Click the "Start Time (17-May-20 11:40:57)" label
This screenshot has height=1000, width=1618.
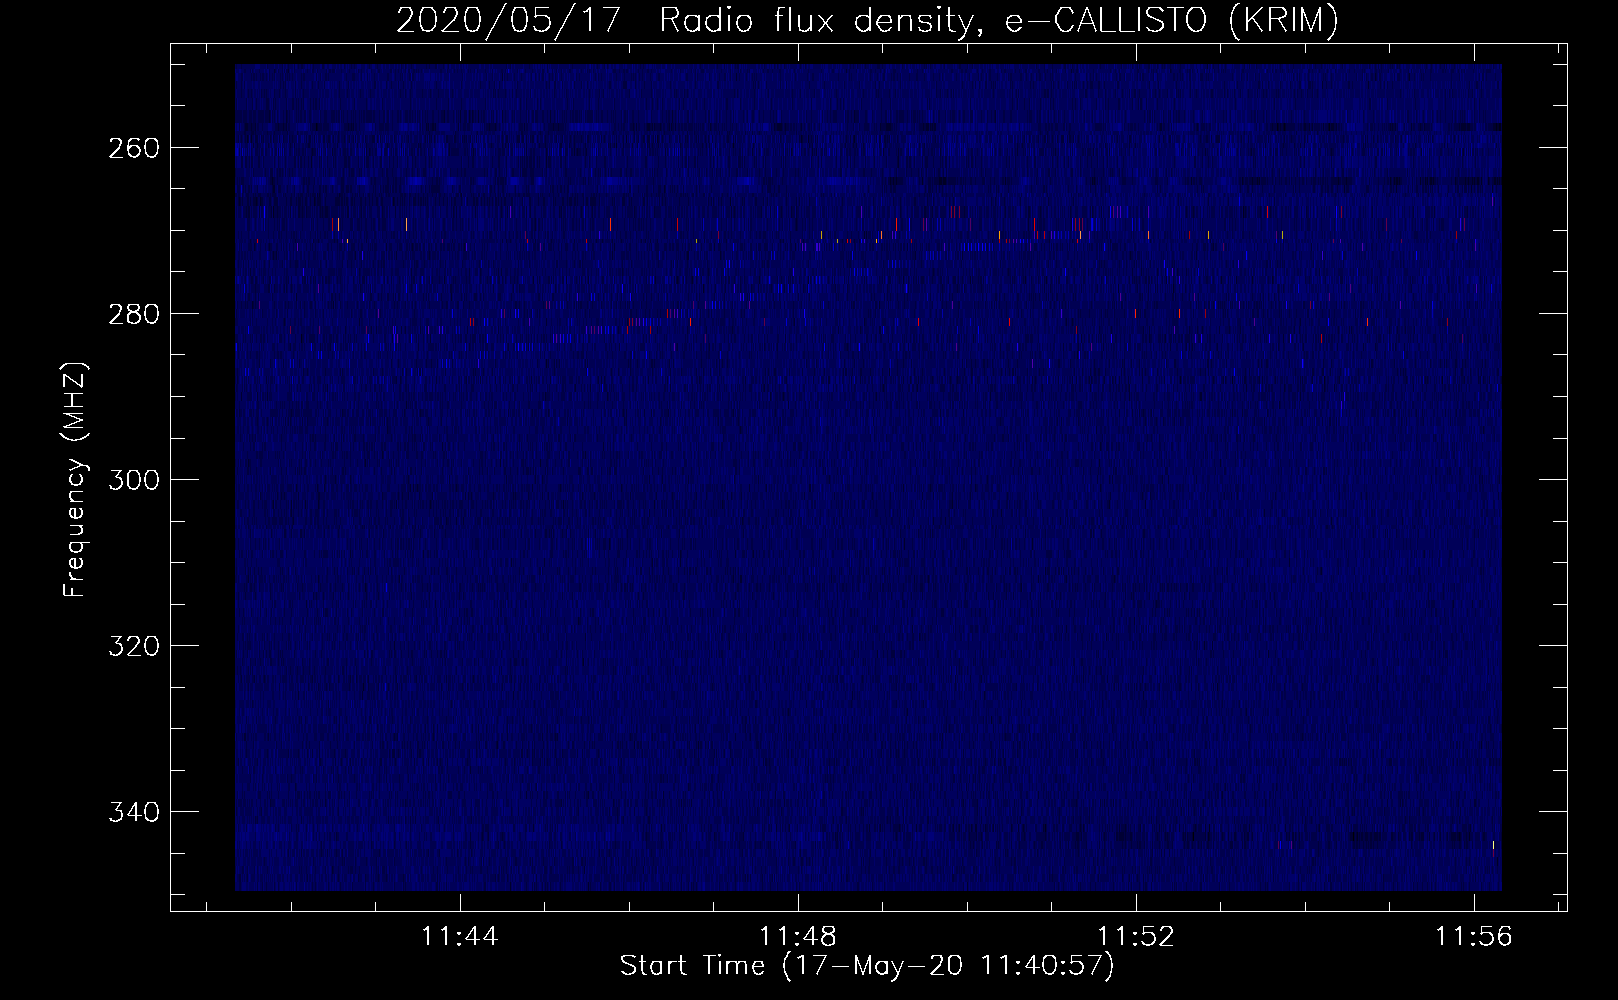[x=866, y=966]
